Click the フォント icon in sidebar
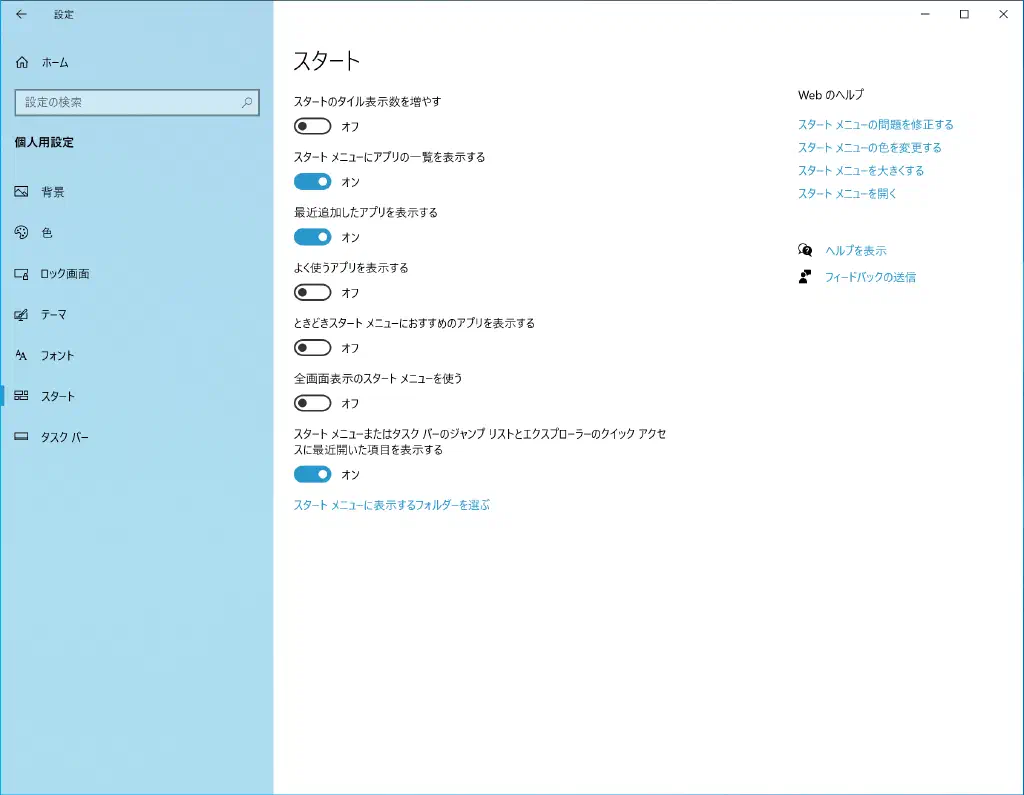This screenshot has width=1024, height=795. (21, 356)
